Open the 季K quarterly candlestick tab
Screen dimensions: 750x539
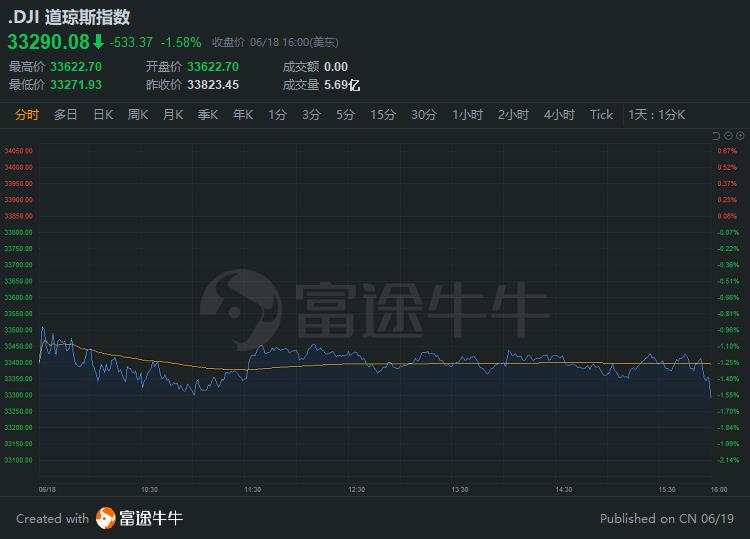tap(208, 115)
